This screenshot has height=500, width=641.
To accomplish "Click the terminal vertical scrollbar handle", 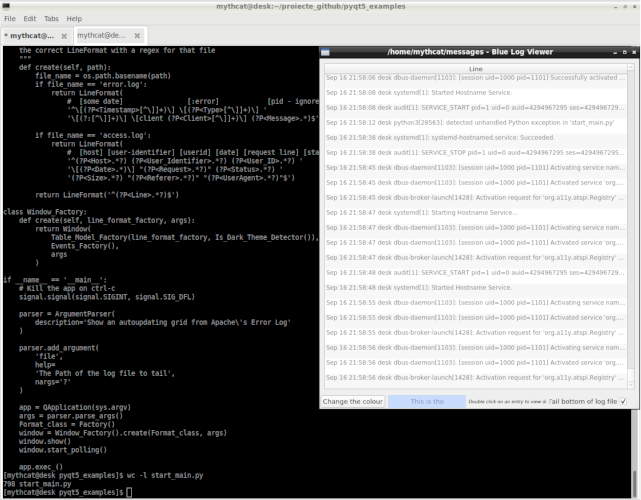I will pyautogui.click(x=635, y=484).
